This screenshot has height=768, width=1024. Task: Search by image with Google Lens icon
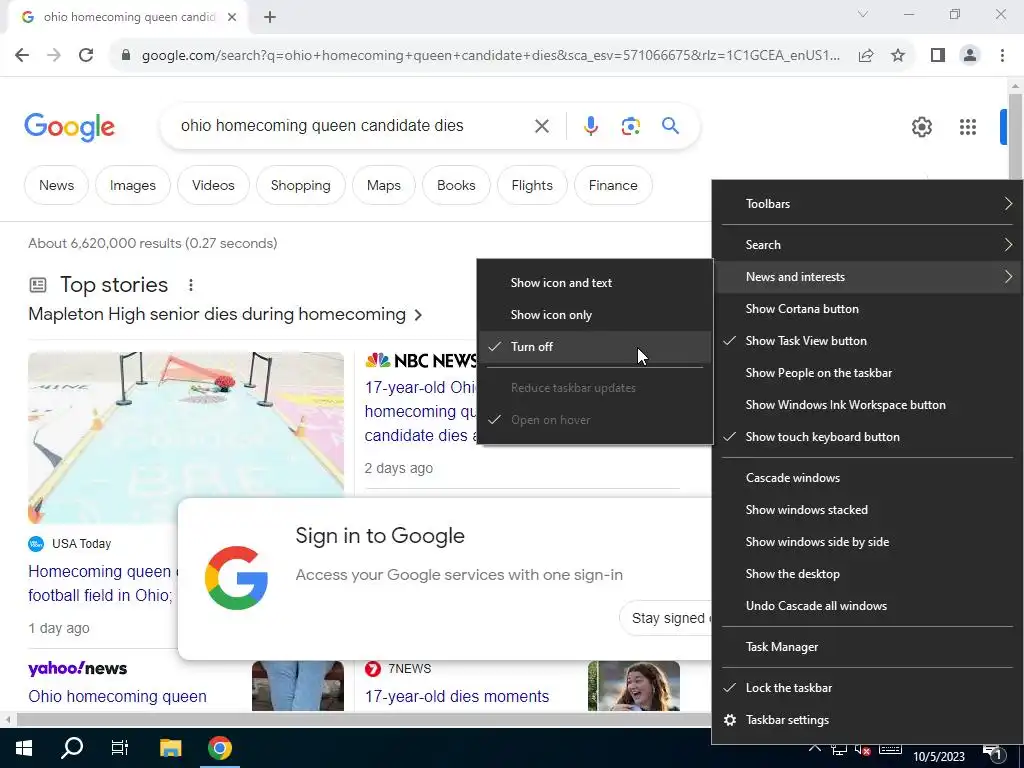630,126
